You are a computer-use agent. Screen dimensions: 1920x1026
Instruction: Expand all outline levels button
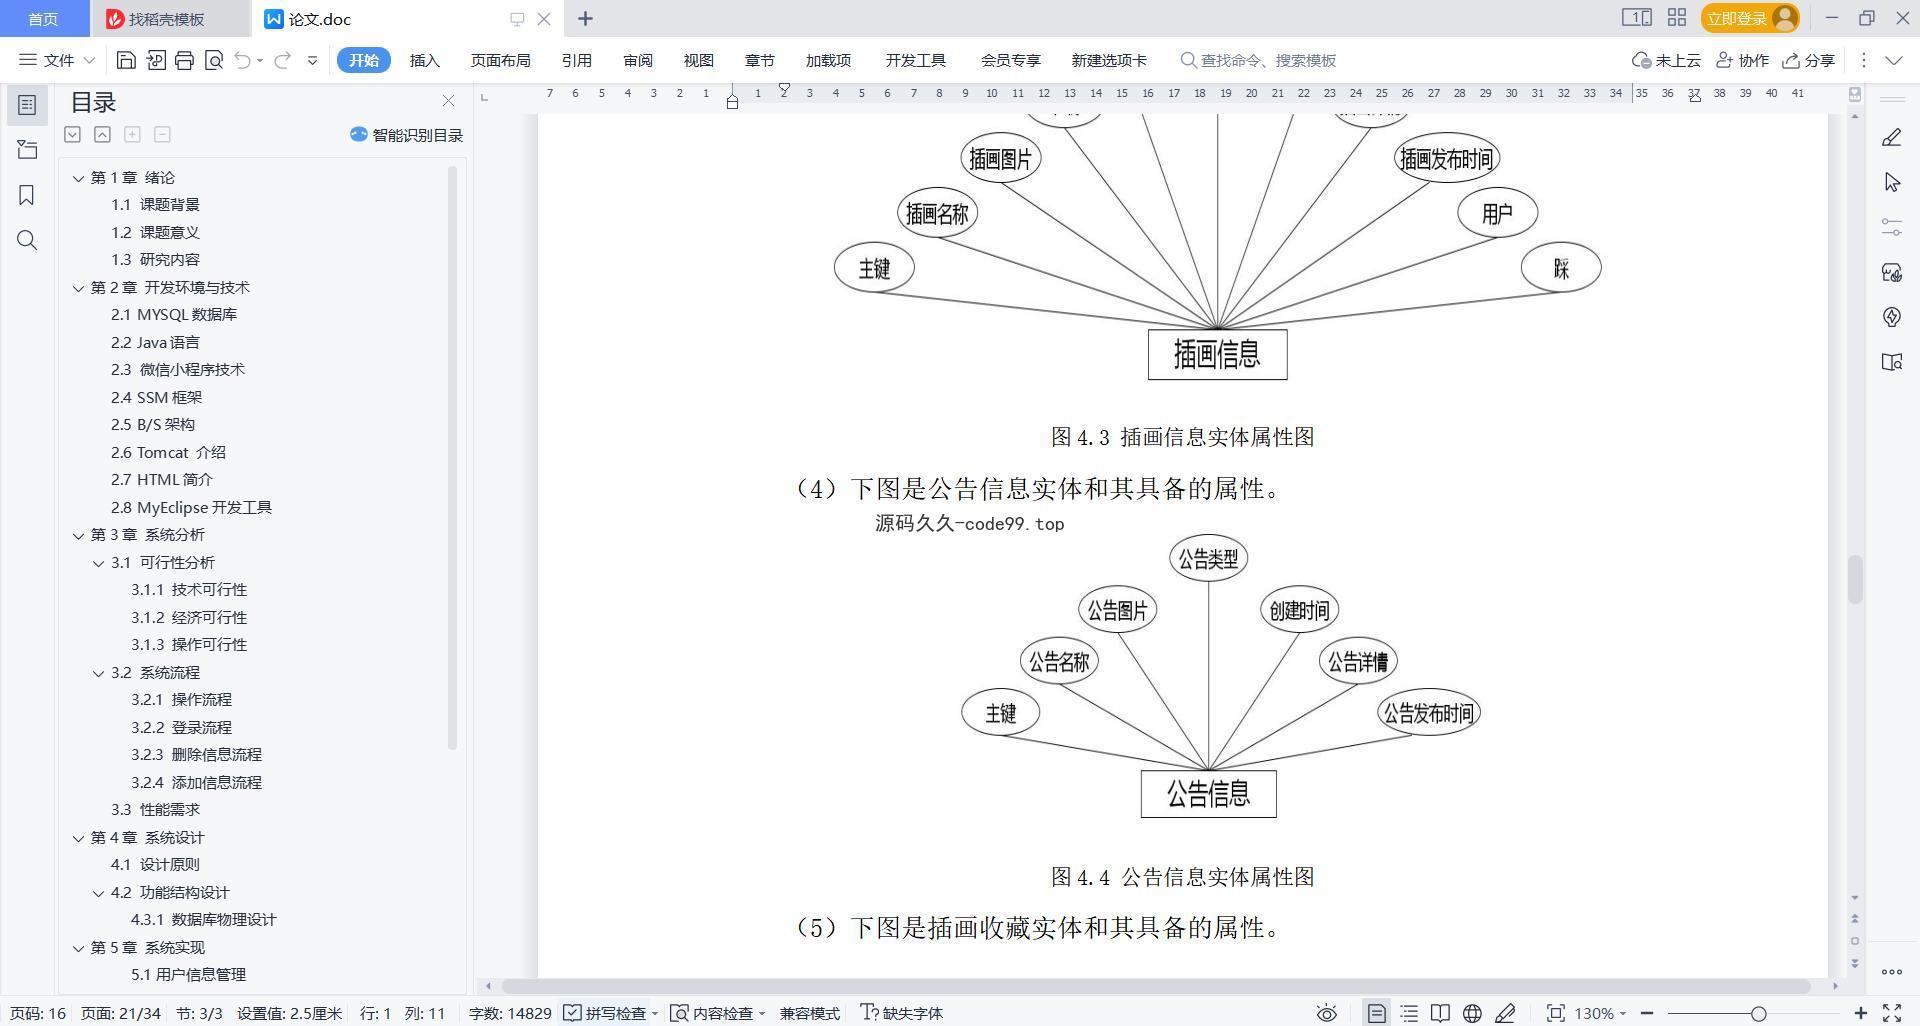coord(72,134)
